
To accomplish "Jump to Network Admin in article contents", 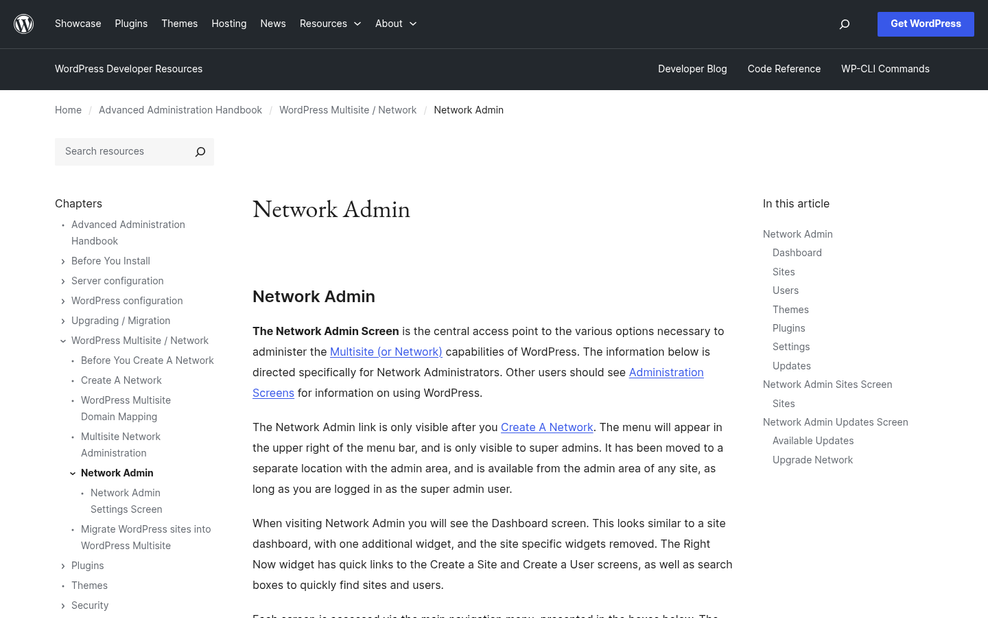I will (798, 234).
